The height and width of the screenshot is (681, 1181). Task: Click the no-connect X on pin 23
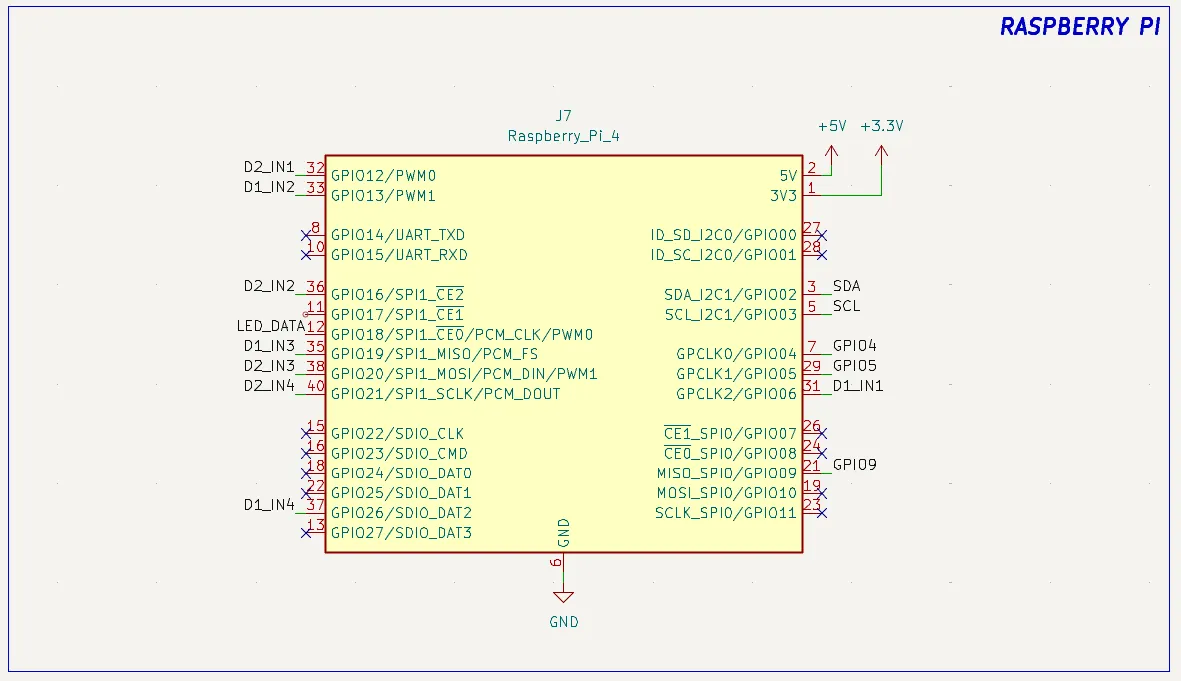pyautogui.click(x=822, y=513)
